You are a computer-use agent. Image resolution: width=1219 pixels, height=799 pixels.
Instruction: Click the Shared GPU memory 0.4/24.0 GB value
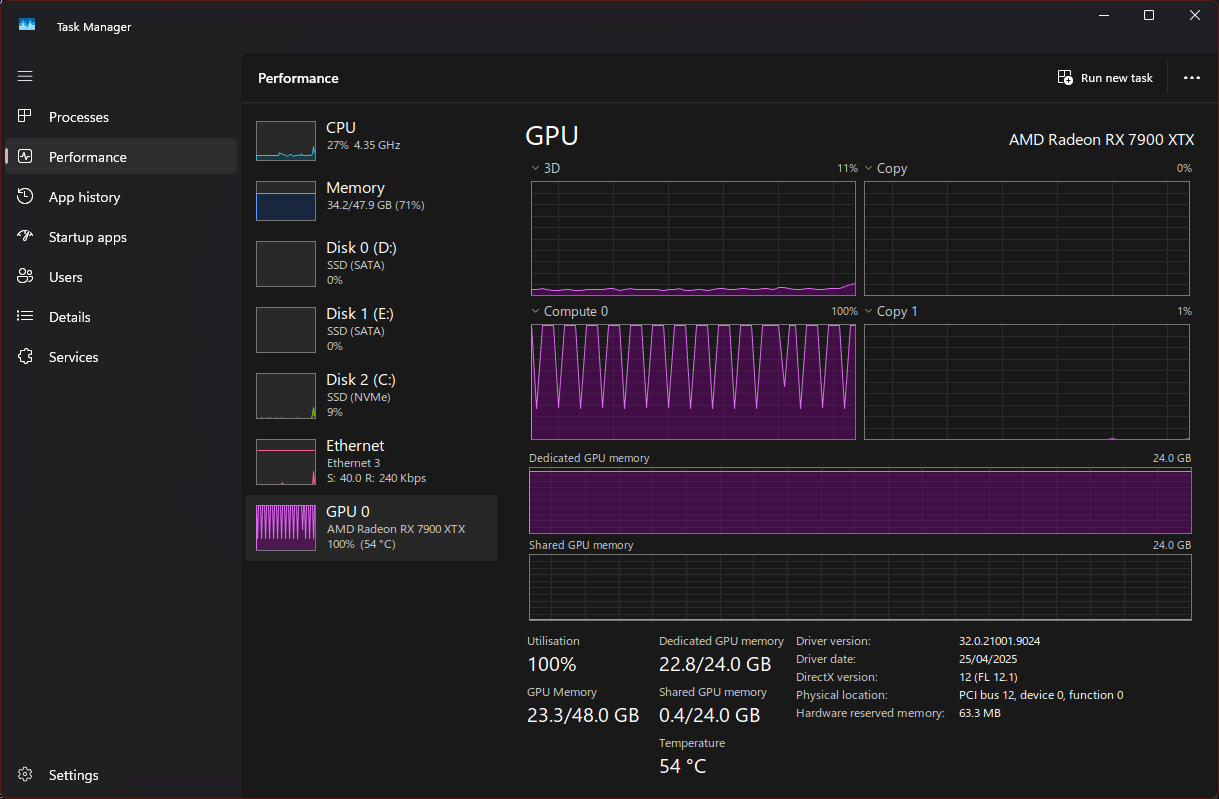coord(710,715)
